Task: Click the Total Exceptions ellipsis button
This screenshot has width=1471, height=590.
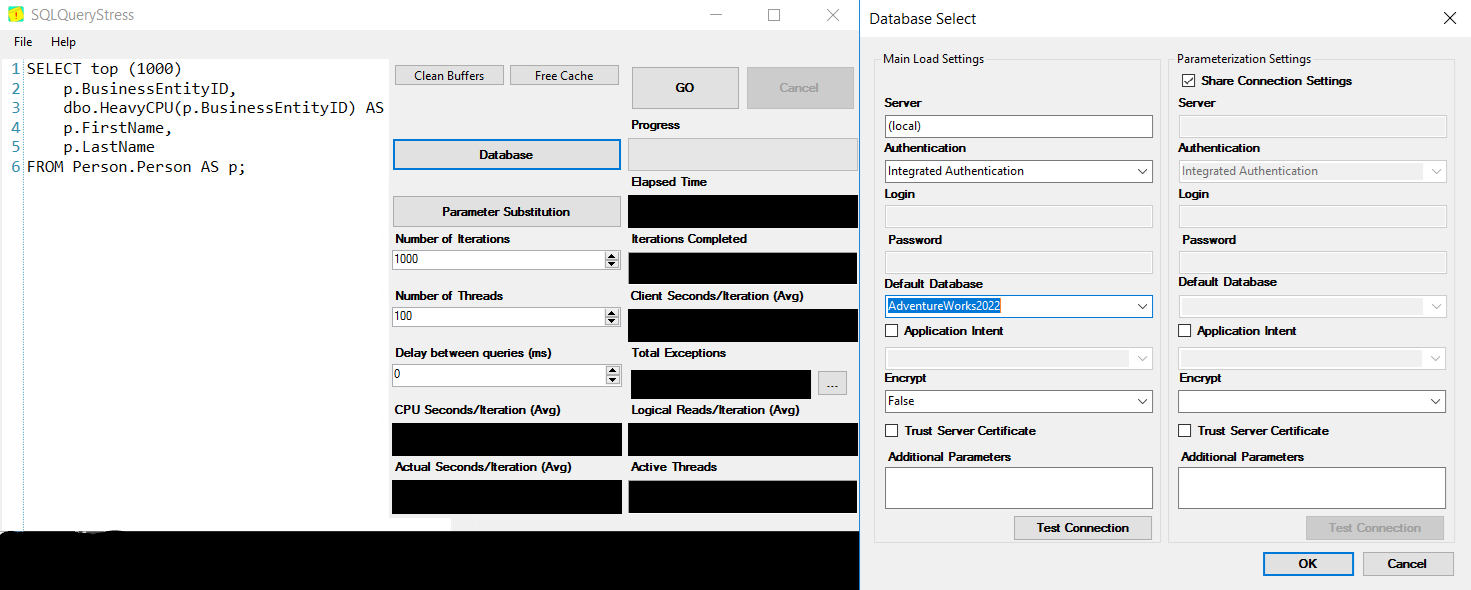Action: (x=832, y=384)
